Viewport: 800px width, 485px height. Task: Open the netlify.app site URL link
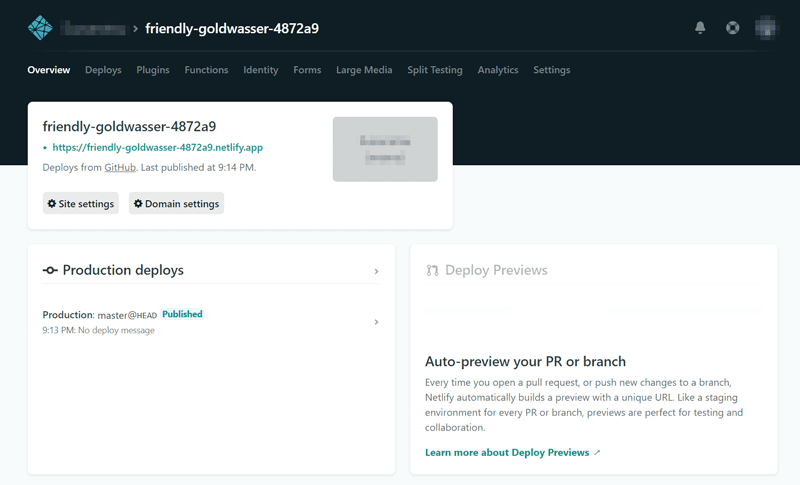tap(158, 147)
